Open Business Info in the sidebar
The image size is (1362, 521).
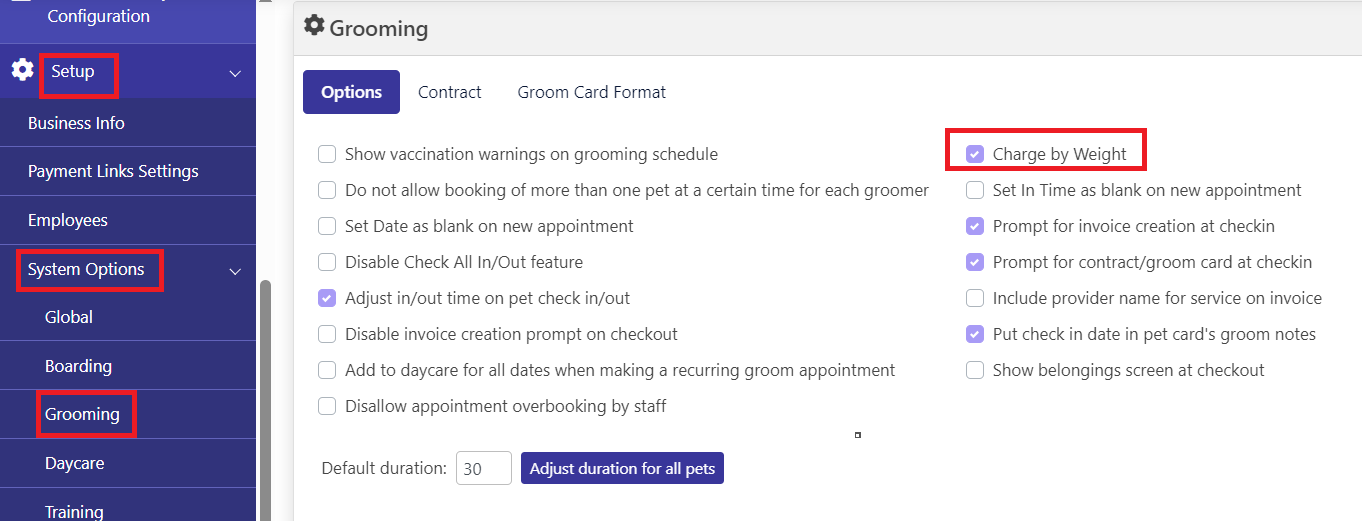point(76,123)
